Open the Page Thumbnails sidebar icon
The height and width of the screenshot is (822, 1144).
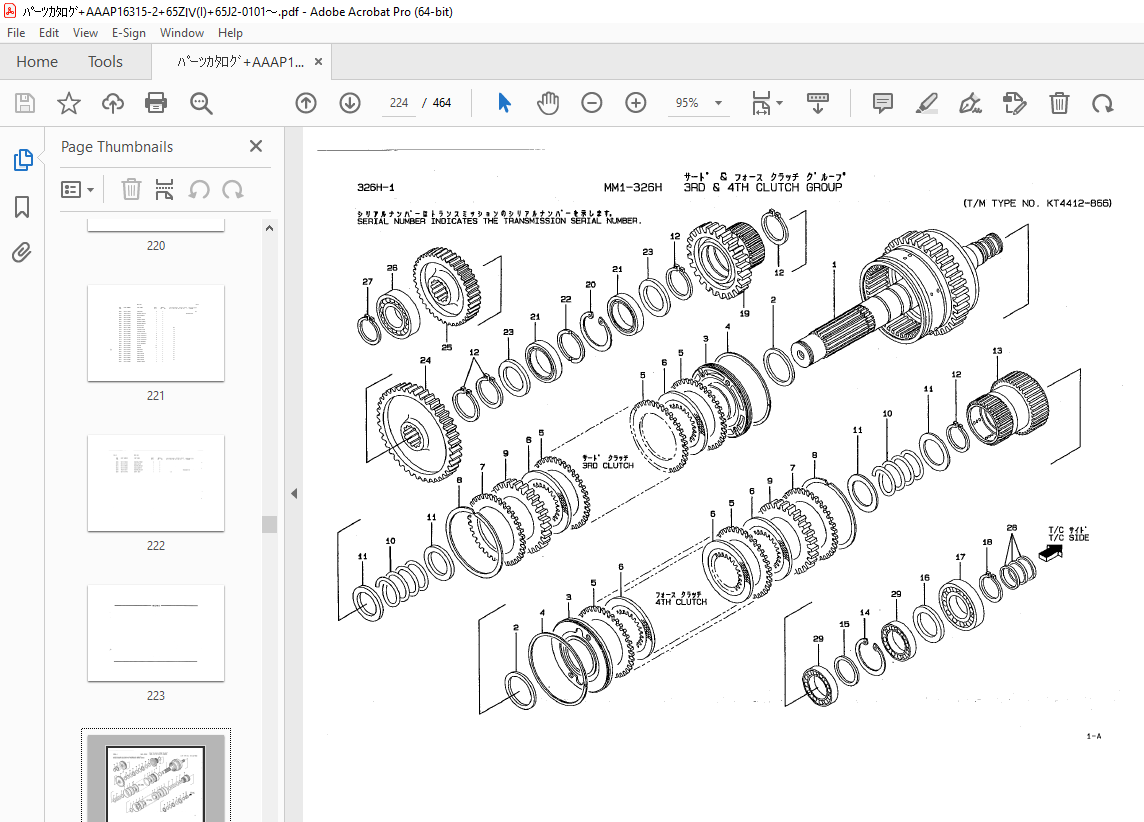pyautogui.click(x=23, y=160)
